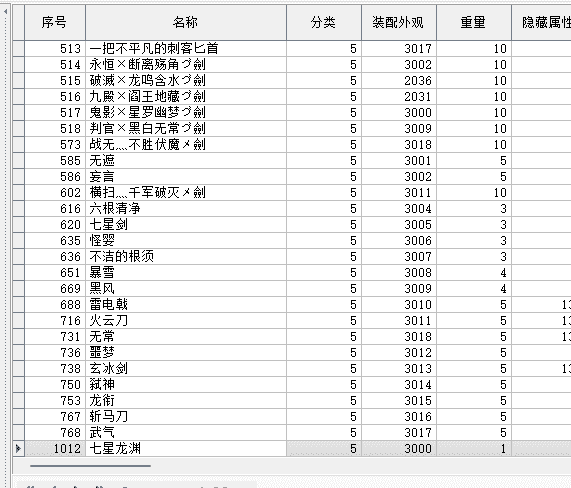The height and width of the screenshot is (488, 571).
Task: Select cell 一把不平凡的刺客匕首
Action: click(186, 48)
